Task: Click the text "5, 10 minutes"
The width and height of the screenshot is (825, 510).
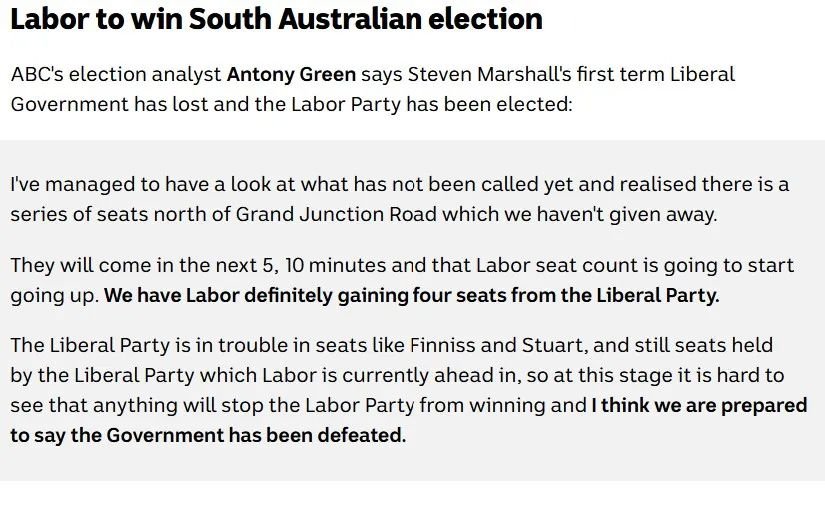Action: tap(324, 265)
